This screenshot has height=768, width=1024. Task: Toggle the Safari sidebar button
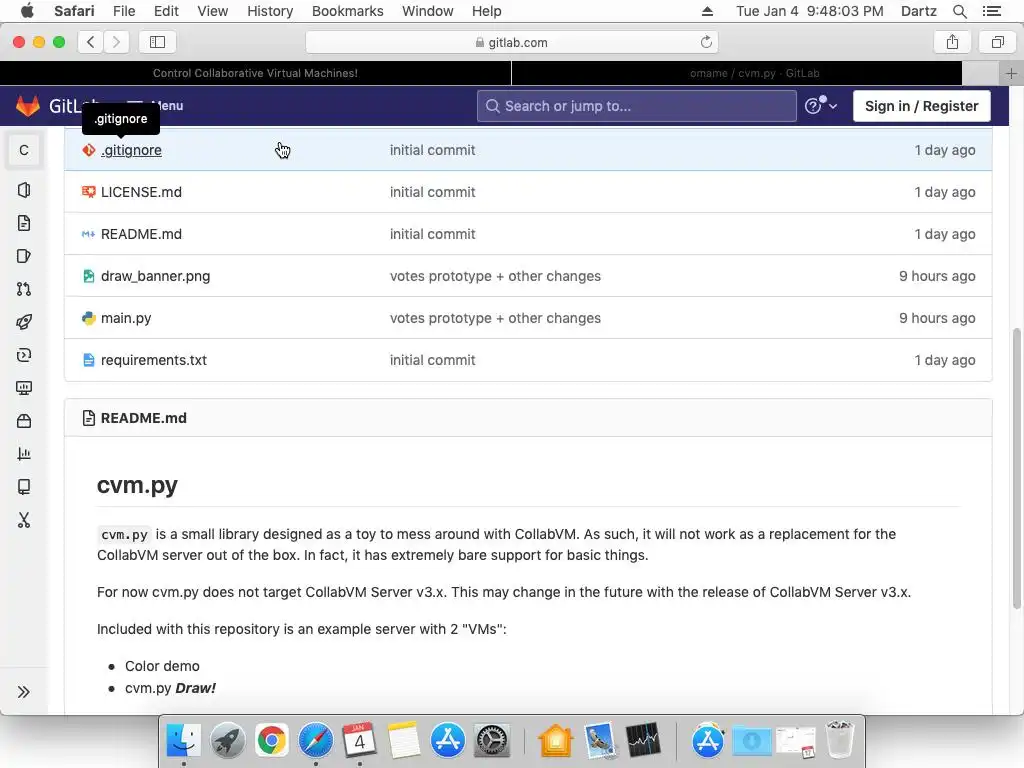[157, 42]
